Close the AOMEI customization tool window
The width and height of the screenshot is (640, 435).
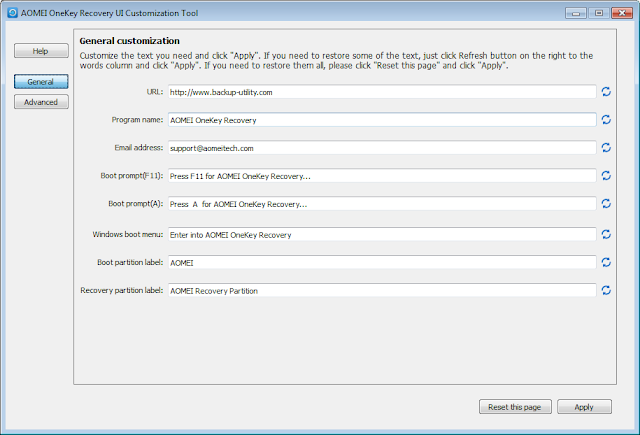click(622, 13)
